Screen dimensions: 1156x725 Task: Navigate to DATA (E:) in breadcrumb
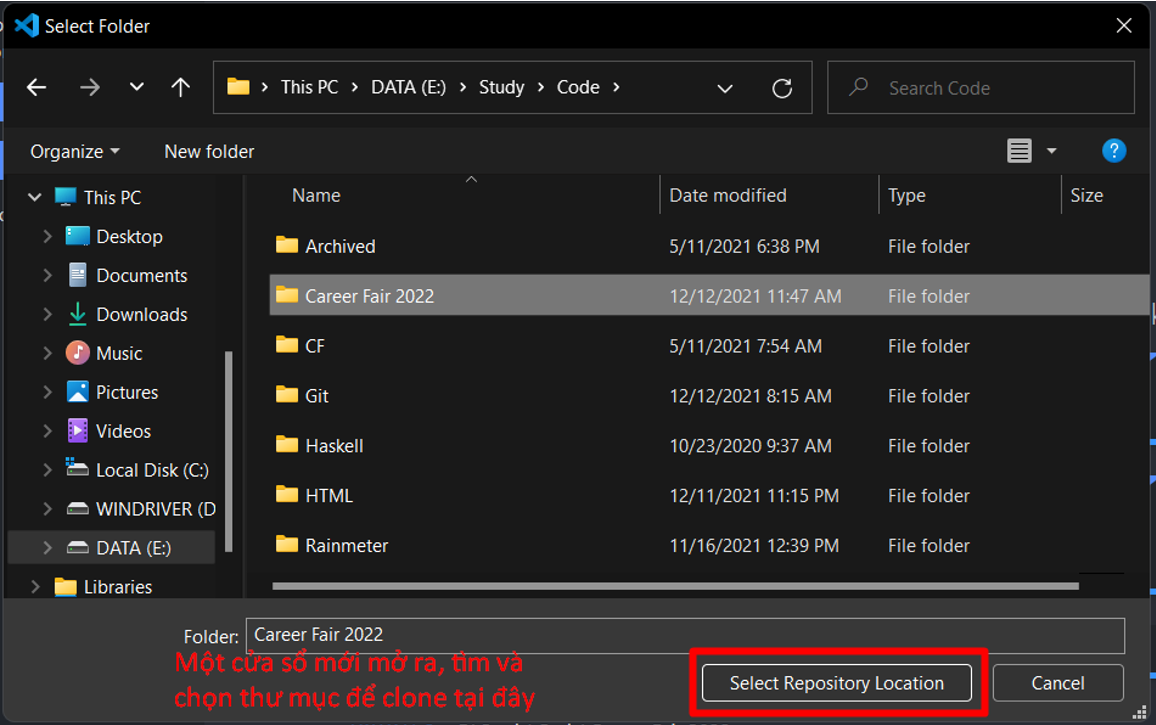[x=408, y=87]
